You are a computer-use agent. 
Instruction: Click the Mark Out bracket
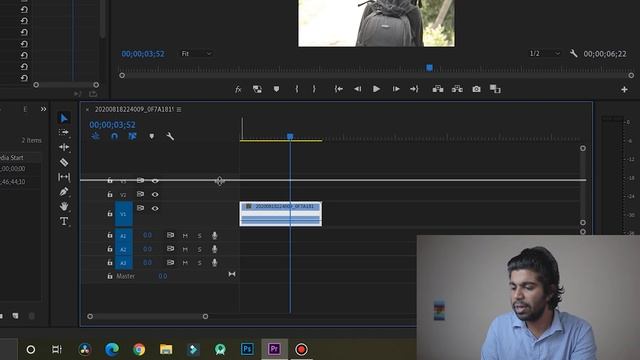click(314, 89)
